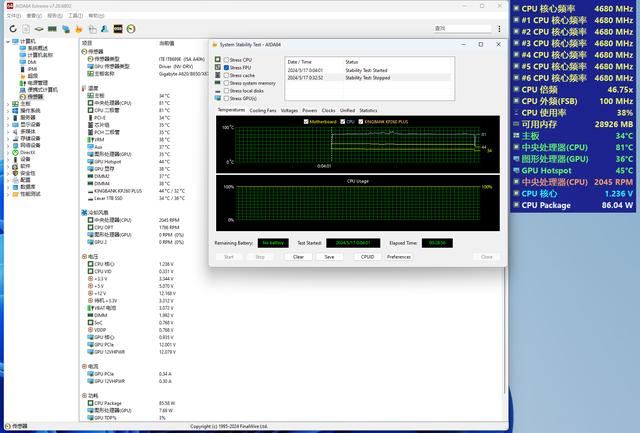The height and width of the screenshot is (433, 640).
Task: Click the Stress CPU chip icon
Action: 218,60
